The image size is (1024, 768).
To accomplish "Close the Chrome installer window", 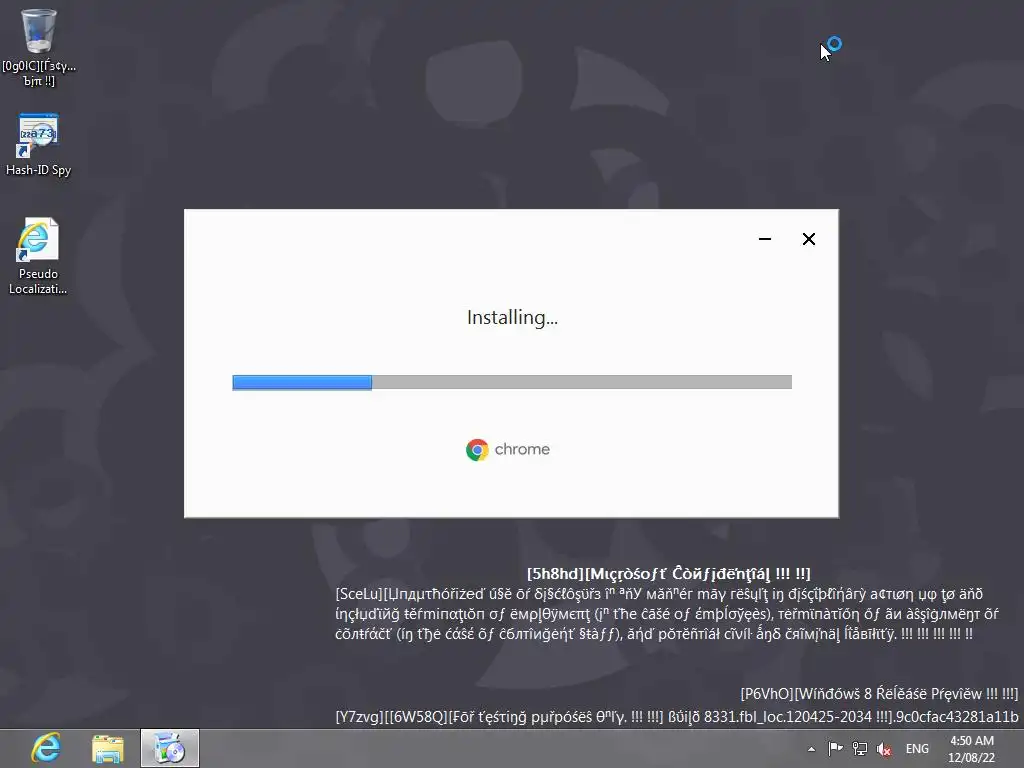I will coord(808,239).
